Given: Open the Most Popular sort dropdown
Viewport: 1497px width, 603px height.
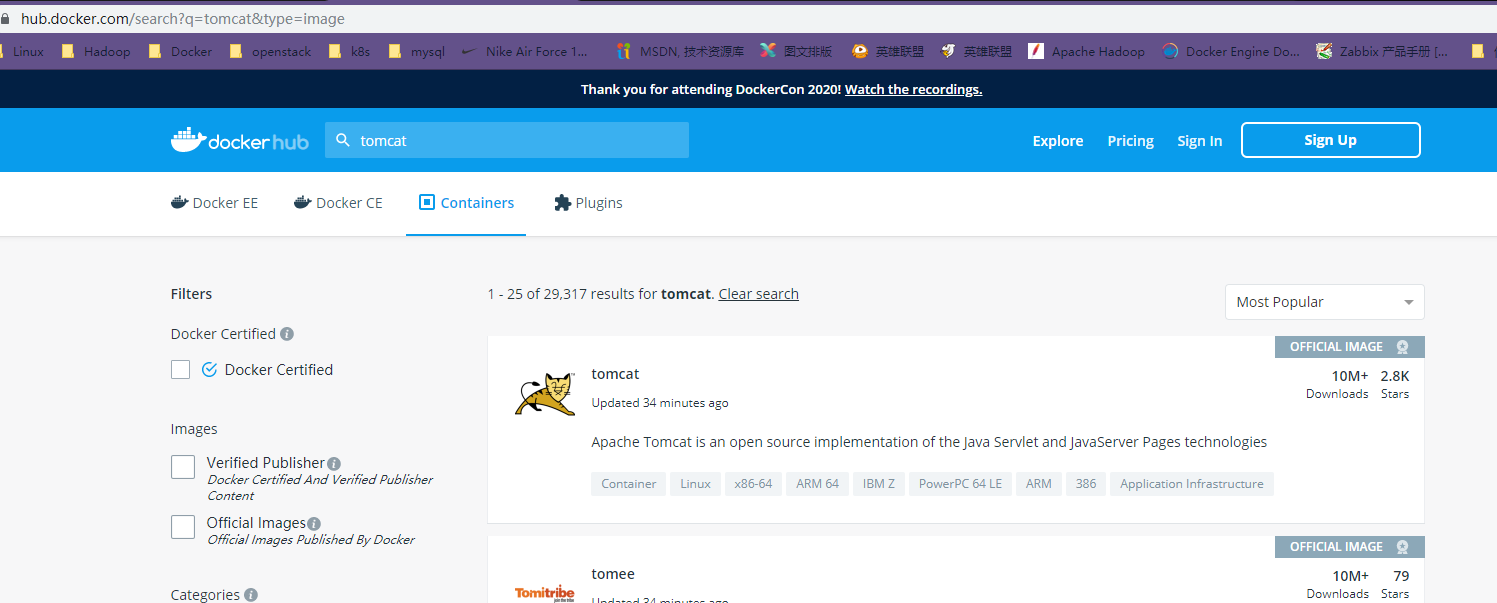Looking at the screenshot, I should pyautogui.click(x=1325, y=302).
